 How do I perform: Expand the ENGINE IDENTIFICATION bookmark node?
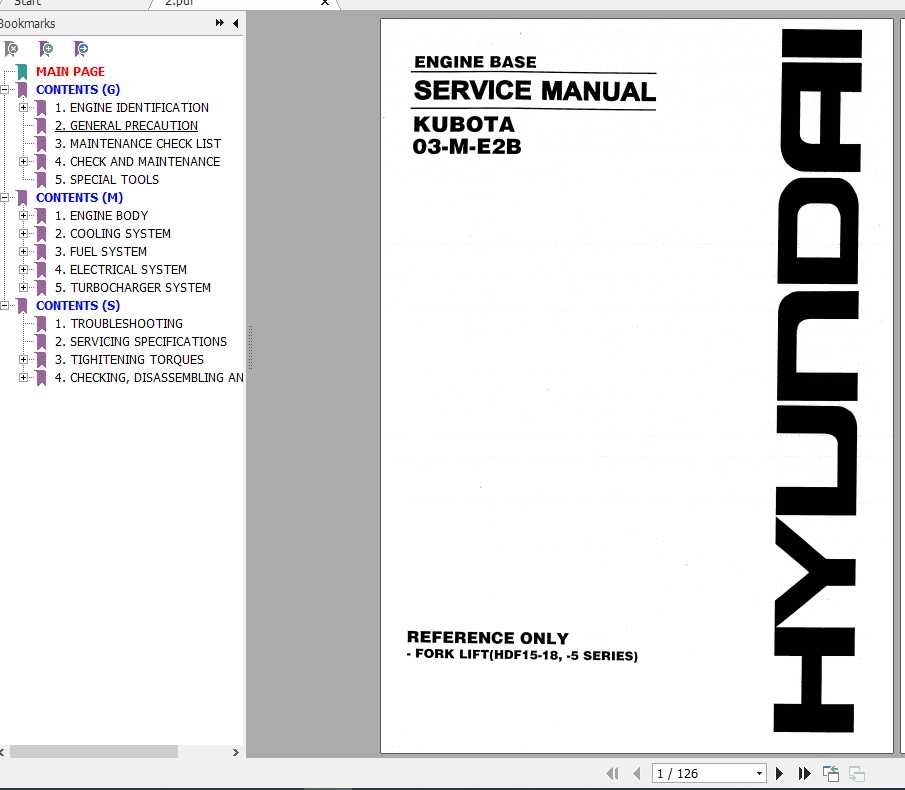coord(24,107)
